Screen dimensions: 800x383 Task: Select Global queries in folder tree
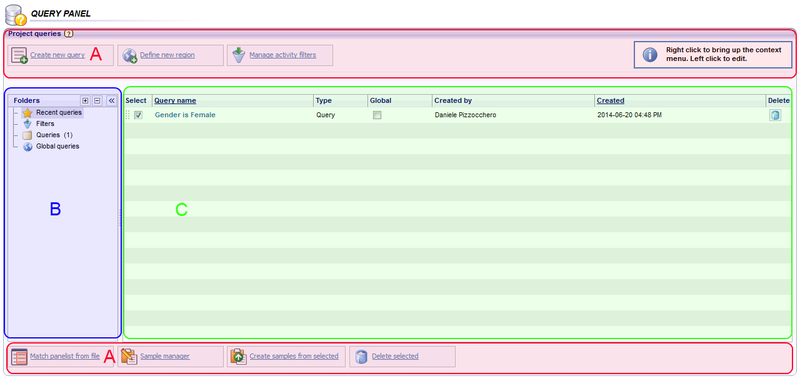(57, 146)
